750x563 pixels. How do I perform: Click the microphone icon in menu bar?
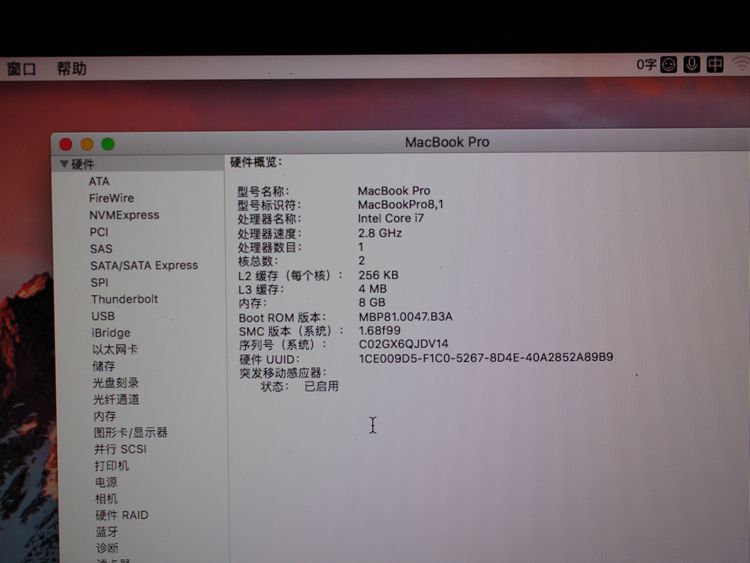point(692,64)
